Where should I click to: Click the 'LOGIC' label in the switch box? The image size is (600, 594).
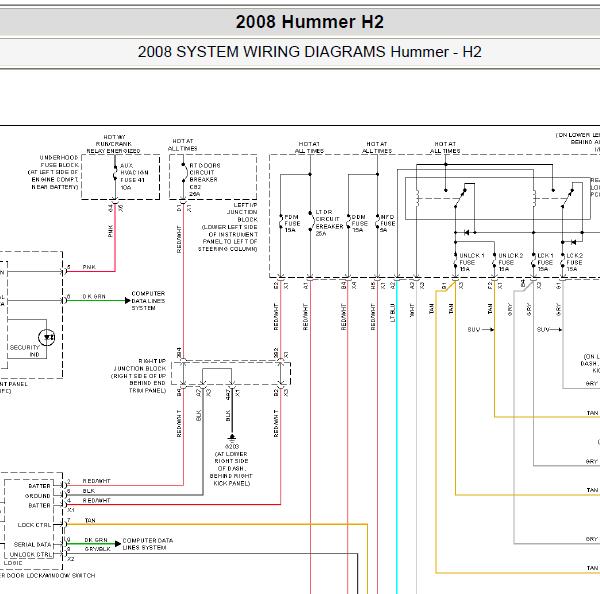13,563
